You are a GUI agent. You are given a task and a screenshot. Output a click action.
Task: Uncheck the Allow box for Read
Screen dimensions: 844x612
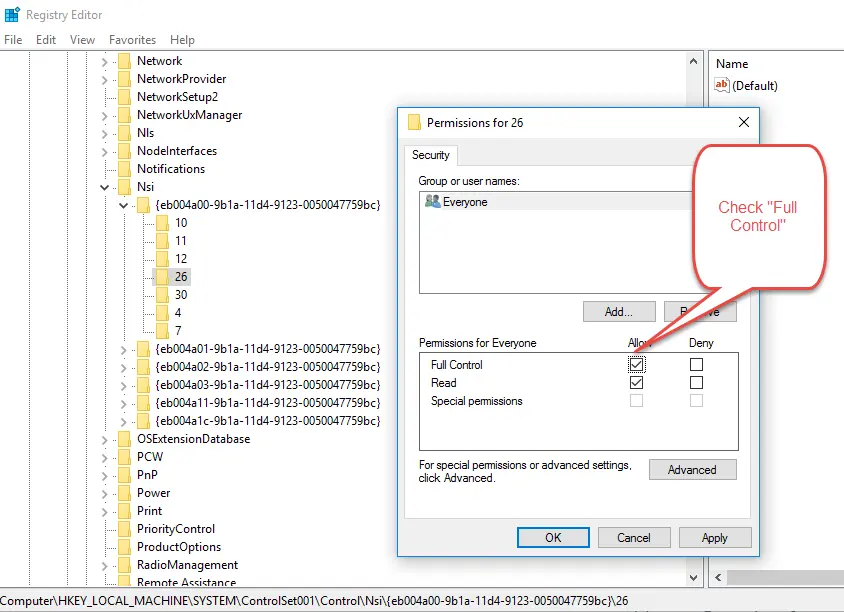637,383
